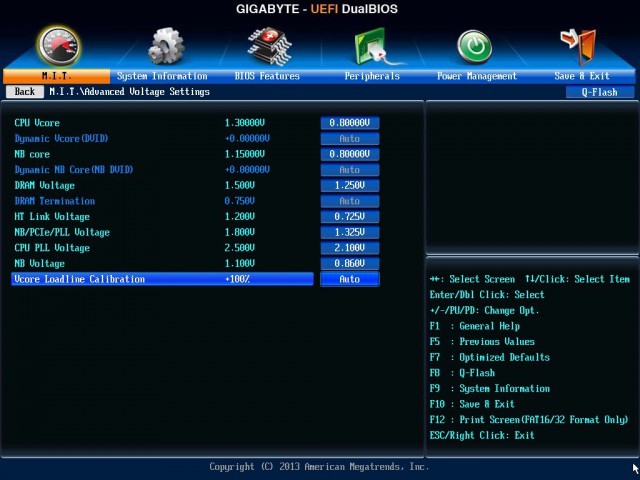
Task: Click the HT Link Voltage 1.200V reading
Action: [x=240, y=217]
